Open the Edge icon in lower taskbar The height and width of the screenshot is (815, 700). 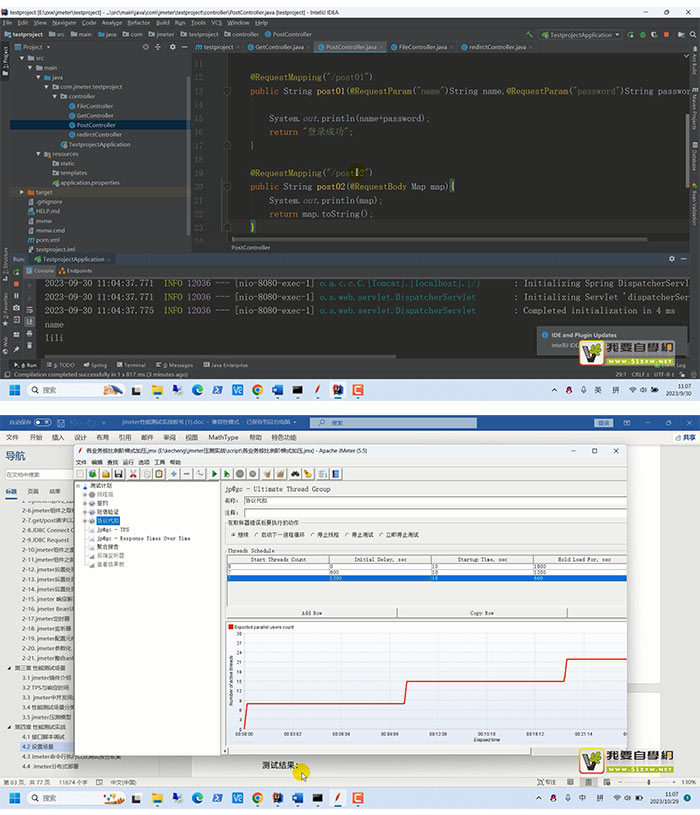197,798
